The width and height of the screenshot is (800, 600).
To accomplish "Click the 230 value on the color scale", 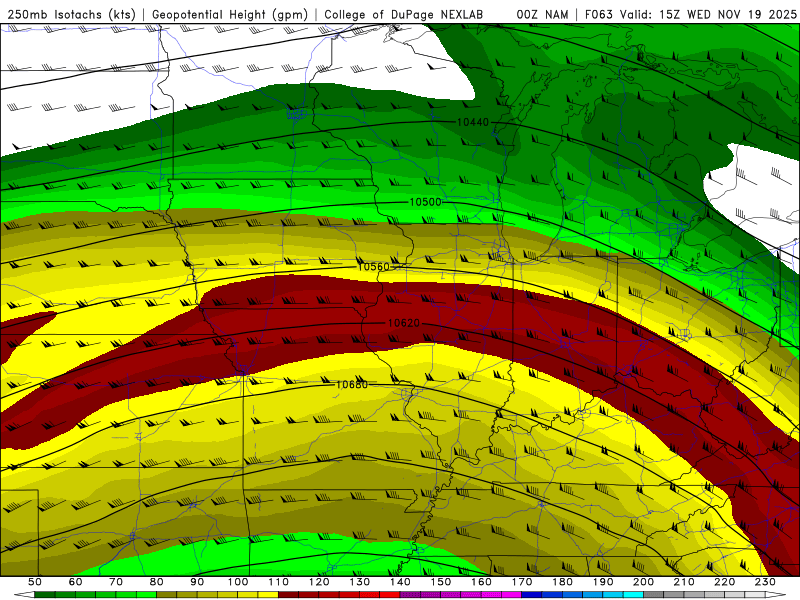I will pos(765,582).
